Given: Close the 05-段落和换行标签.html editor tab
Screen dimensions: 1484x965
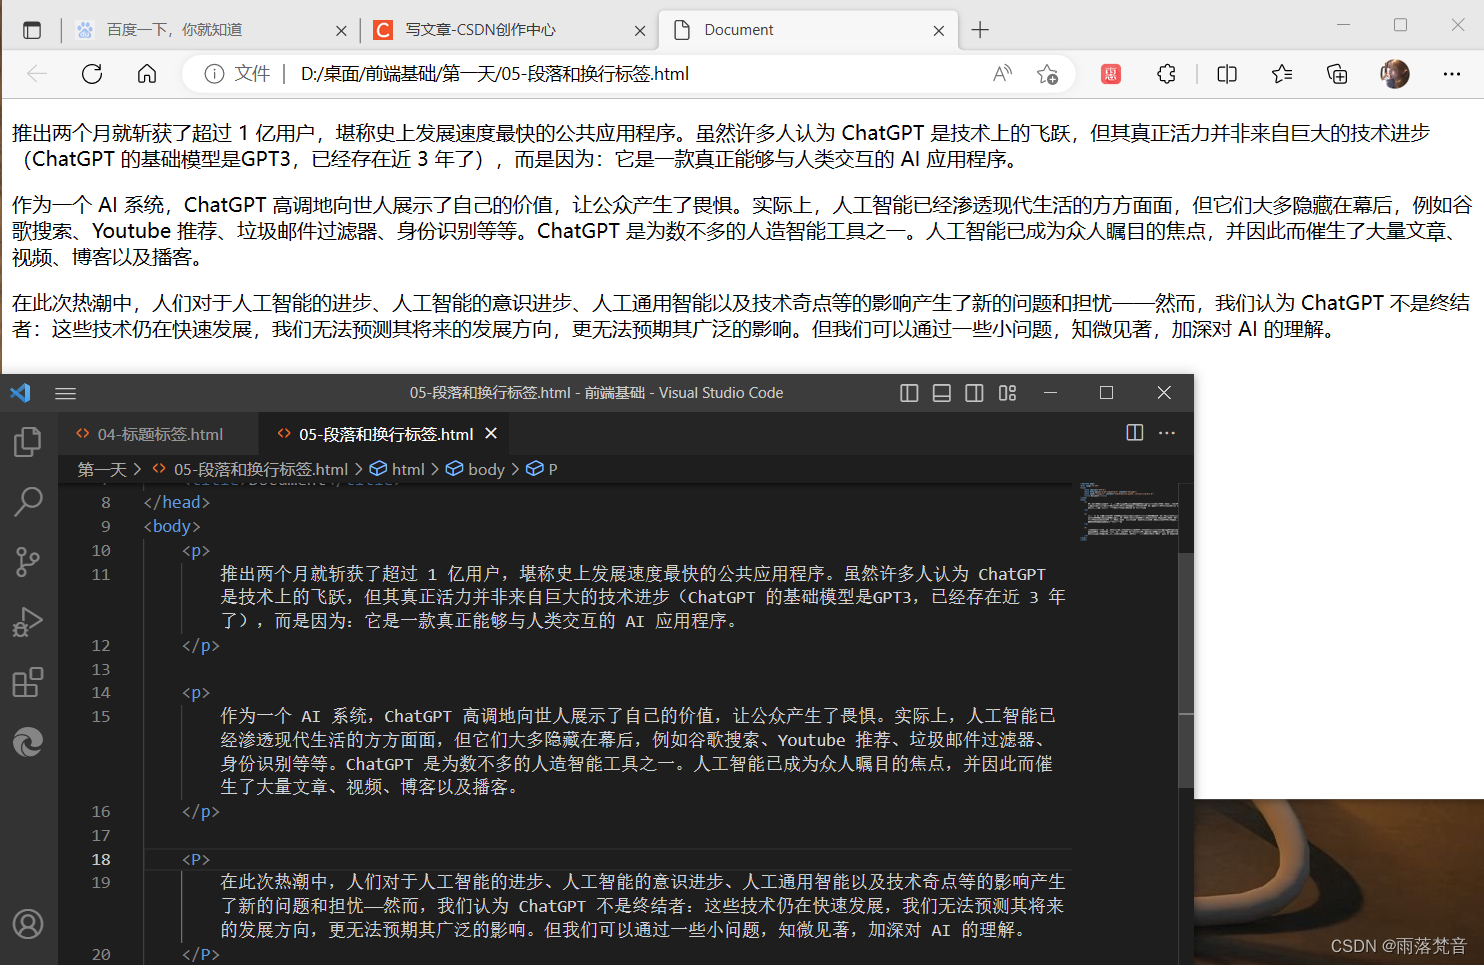Looking at the screenshot, I should pyautogui.click(x=491, y=433).
